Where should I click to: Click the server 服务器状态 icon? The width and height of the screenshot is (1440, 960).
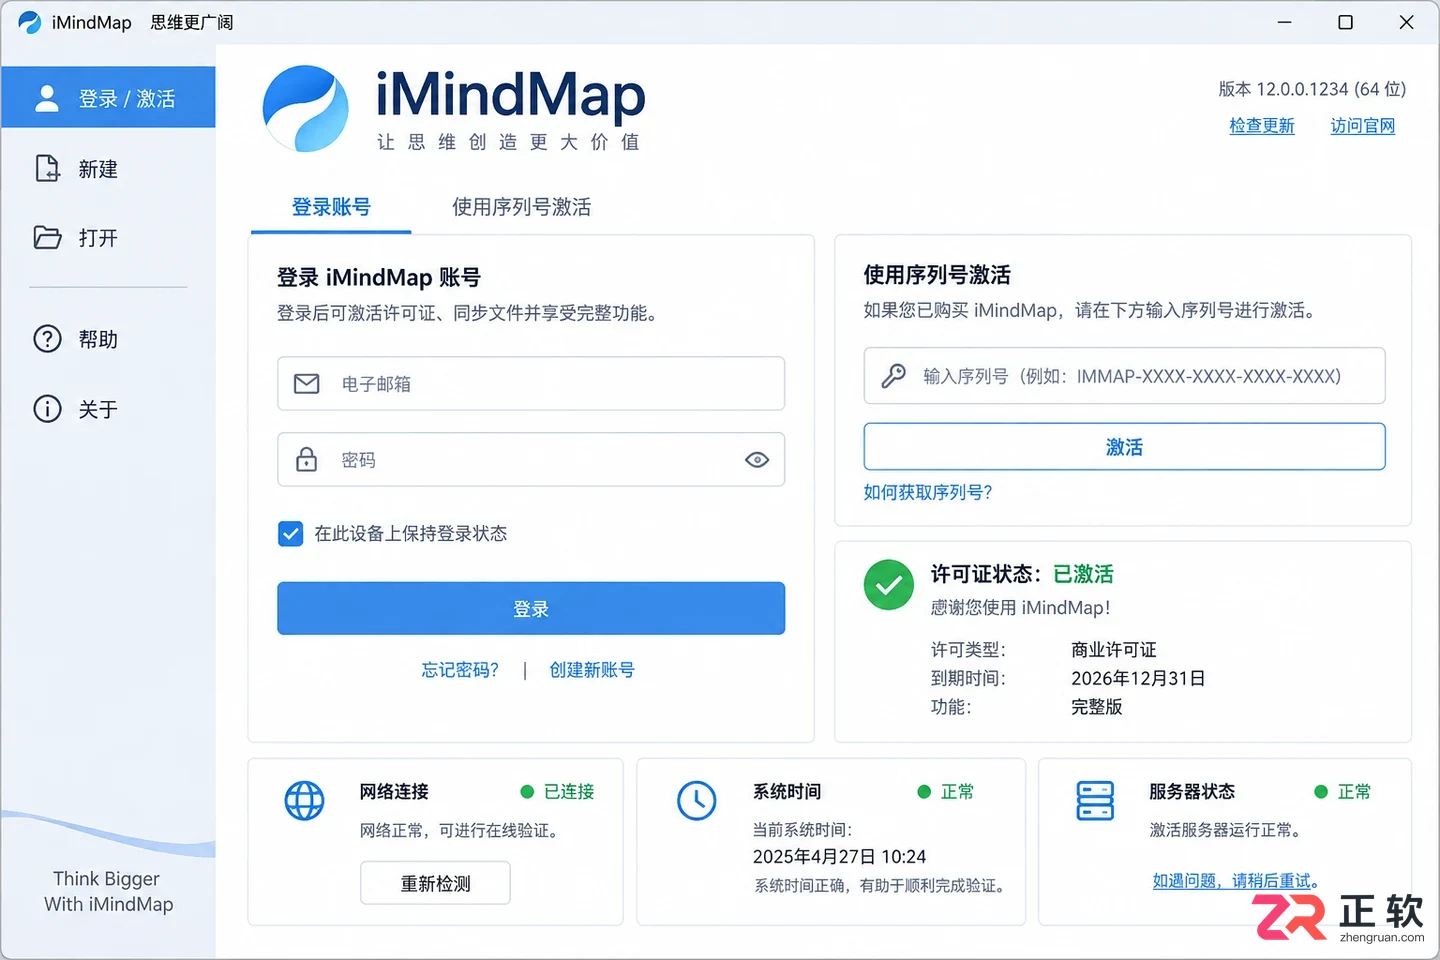[x=1095, y=801]
